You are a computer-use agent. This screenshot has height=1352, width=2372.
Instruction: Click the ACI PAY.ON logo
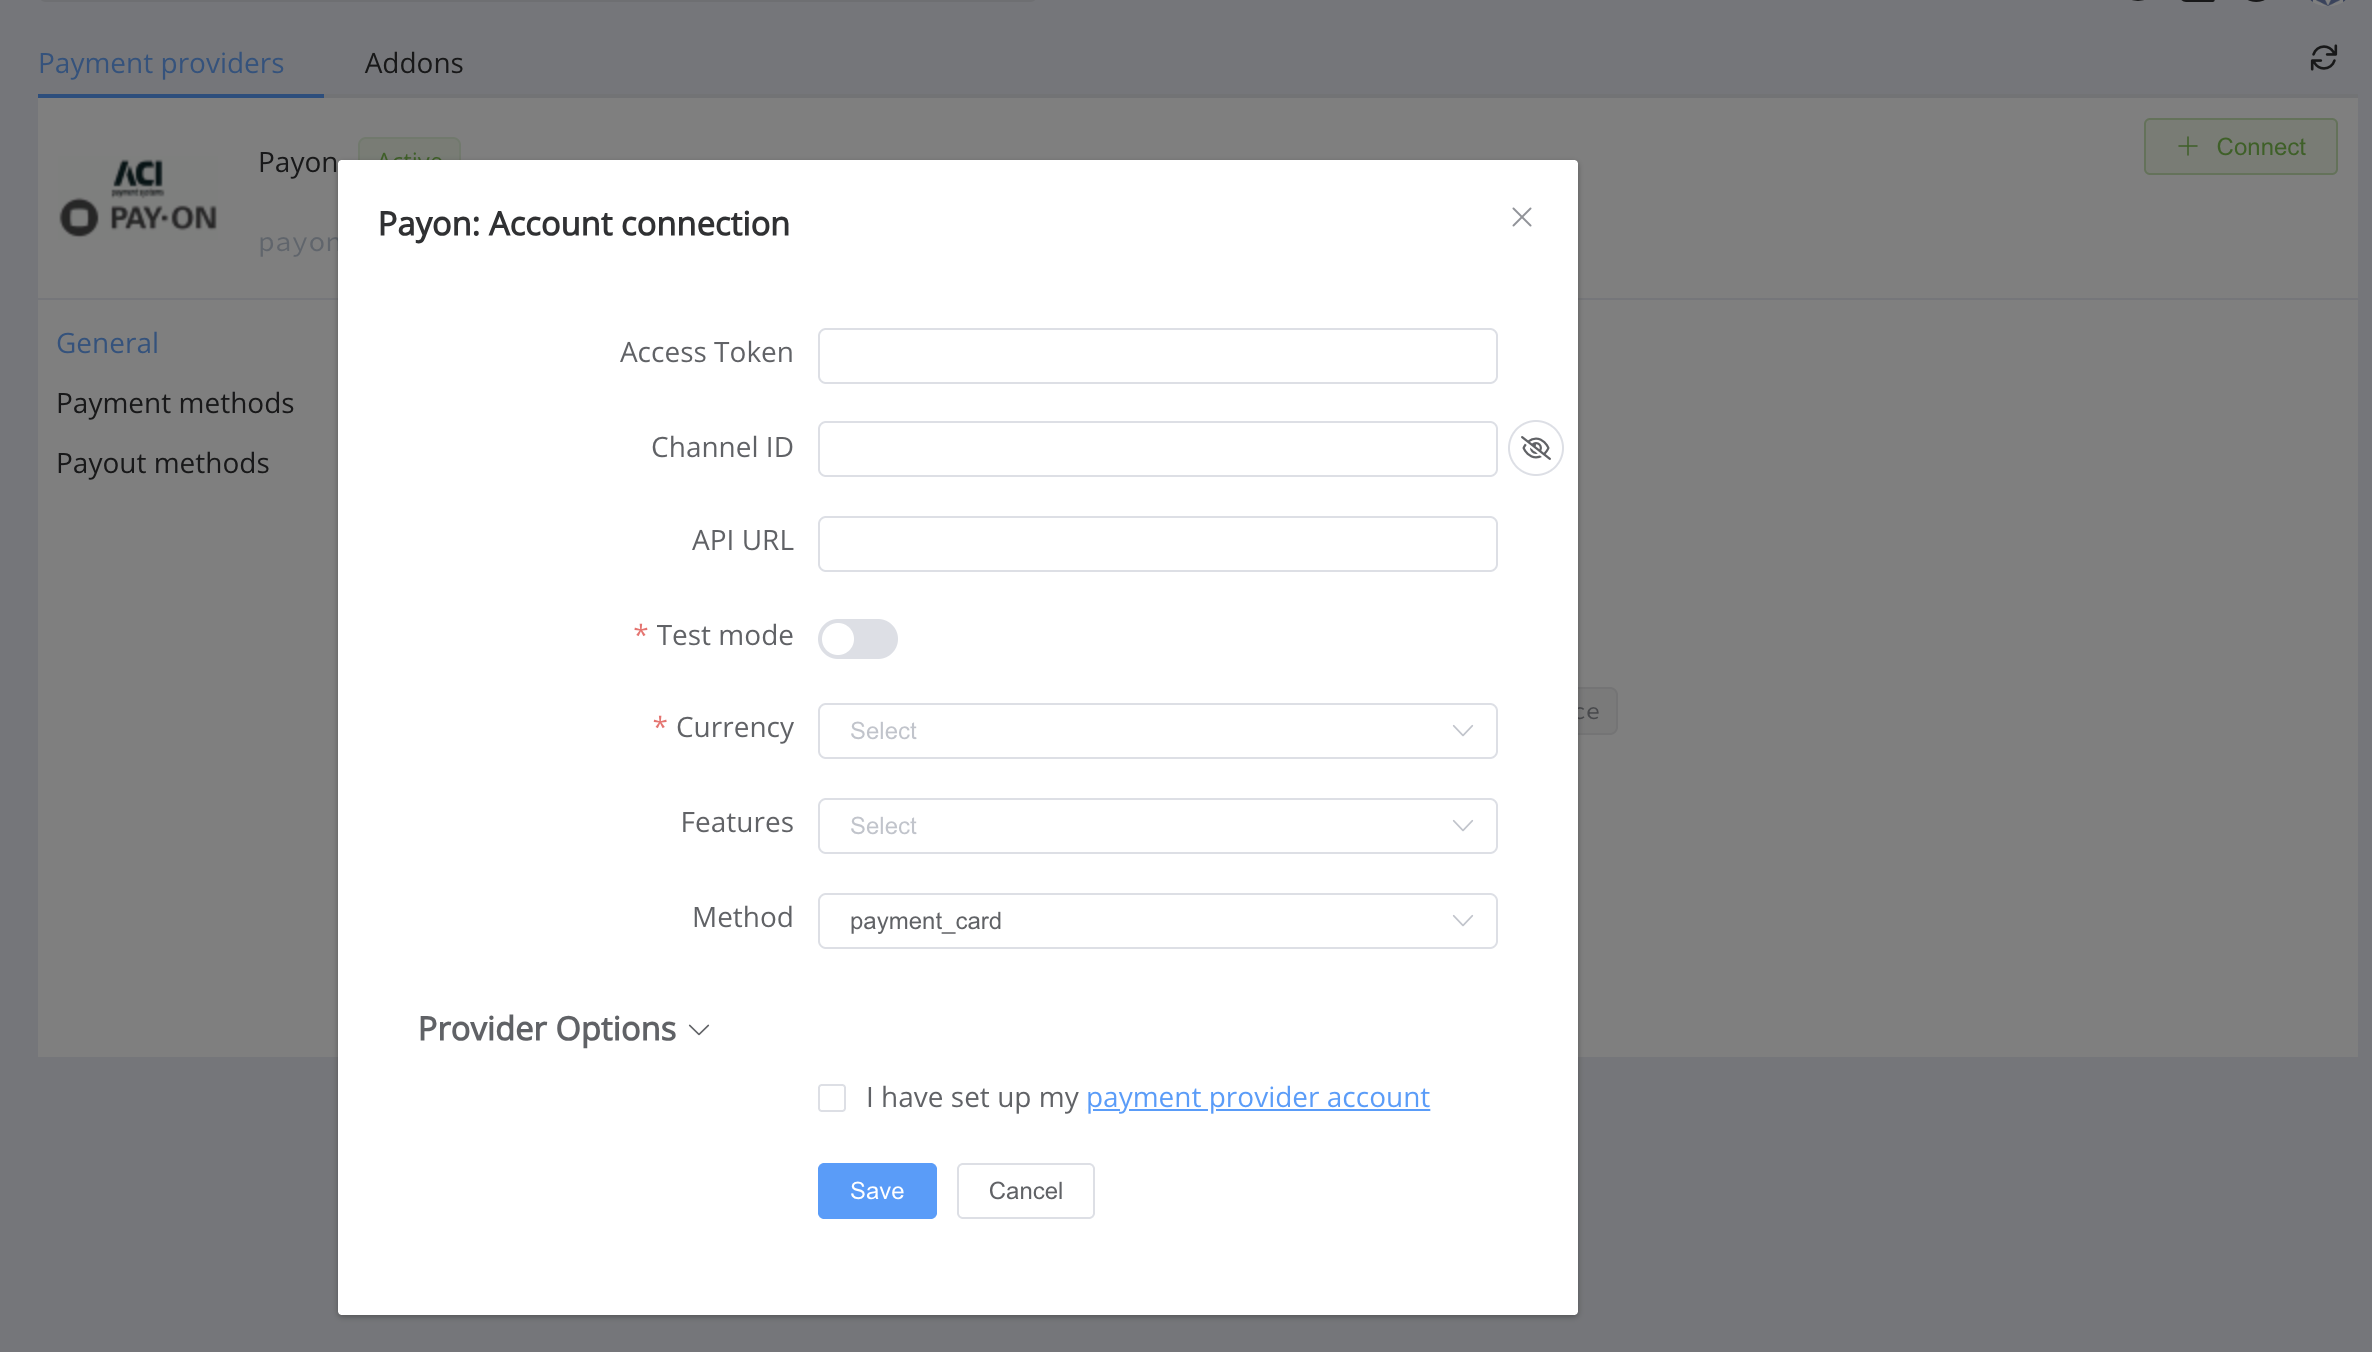(x=139, y=198)
